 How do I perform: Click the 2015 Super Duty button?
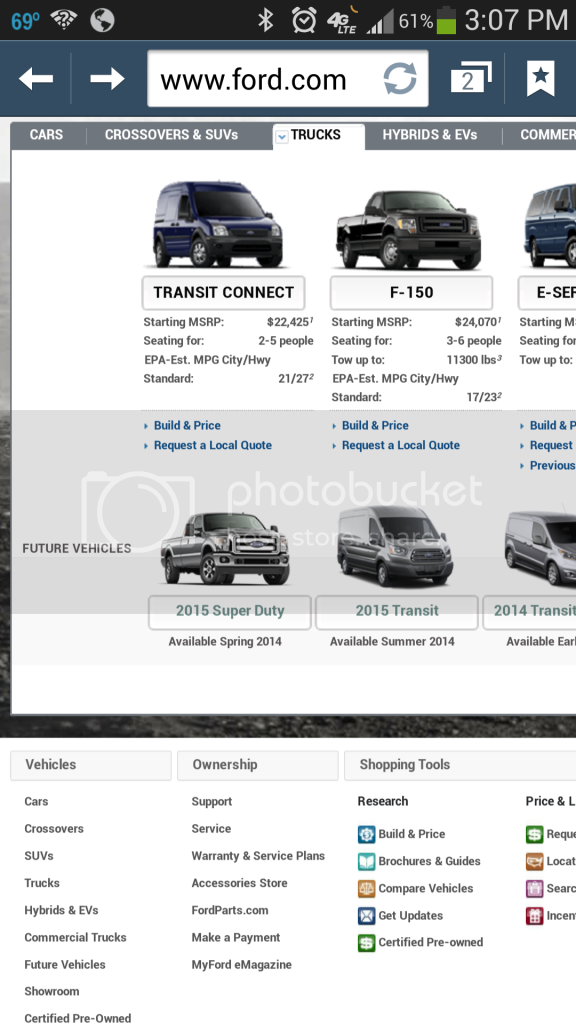230,612
